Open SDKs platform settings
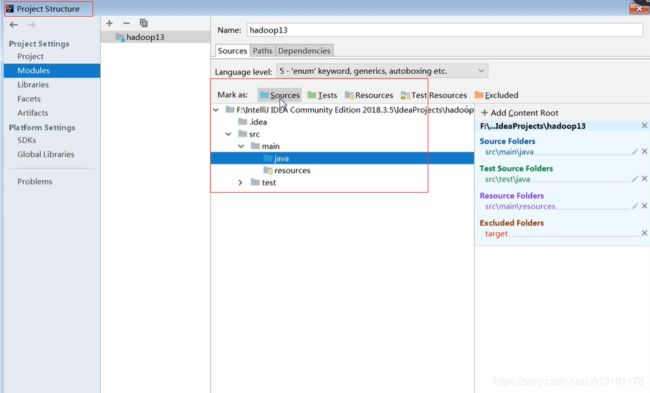 [x=27, y=140]
